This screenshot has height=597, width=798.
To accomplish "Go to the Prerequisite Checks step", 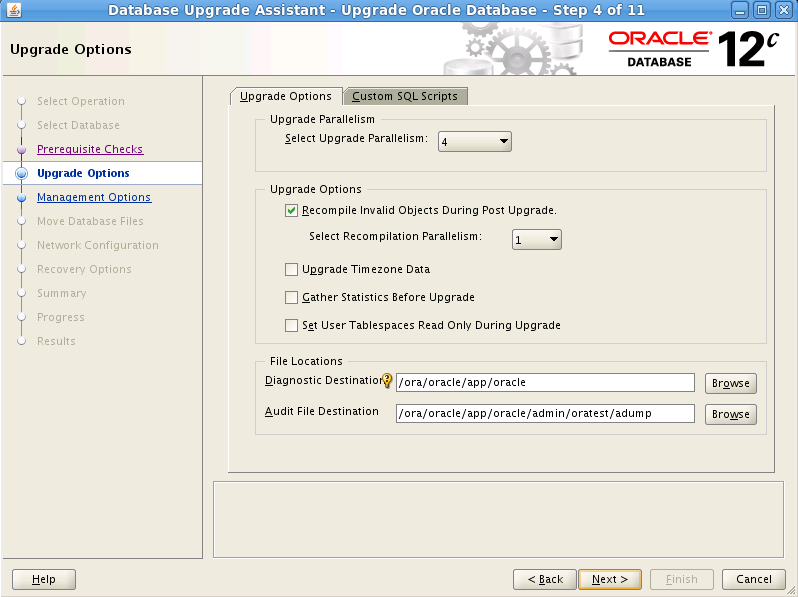I will pos(90,149).
